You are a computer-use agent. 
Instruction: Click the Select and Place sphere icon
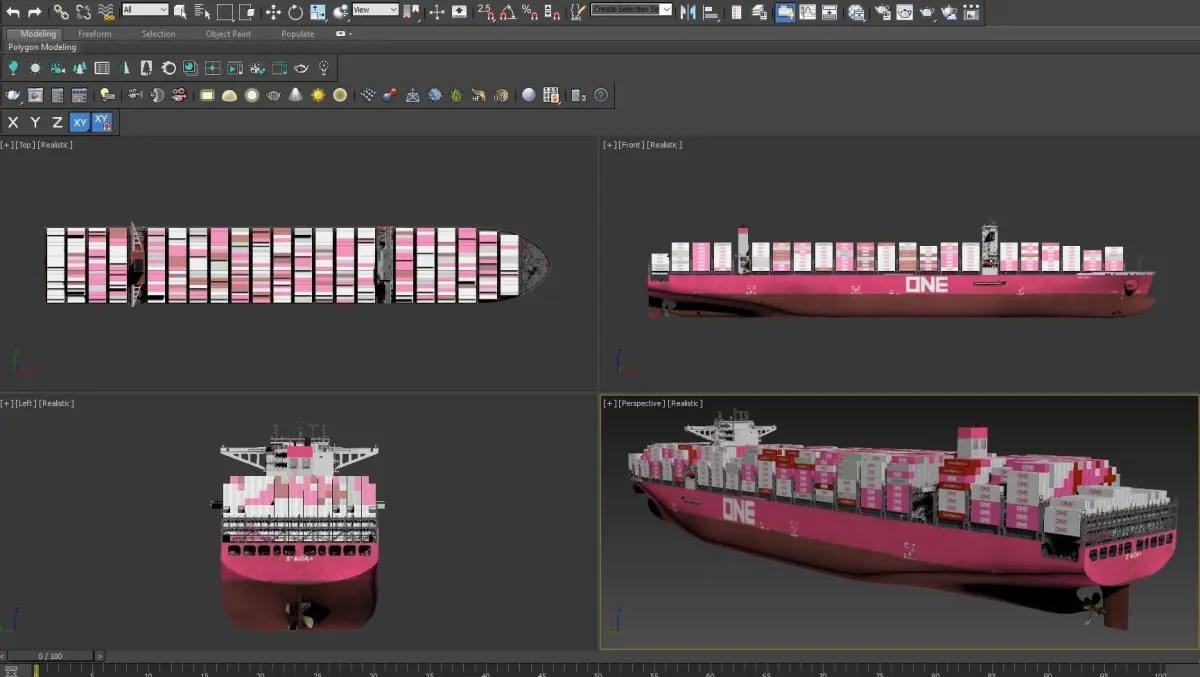tap(341, 12)
